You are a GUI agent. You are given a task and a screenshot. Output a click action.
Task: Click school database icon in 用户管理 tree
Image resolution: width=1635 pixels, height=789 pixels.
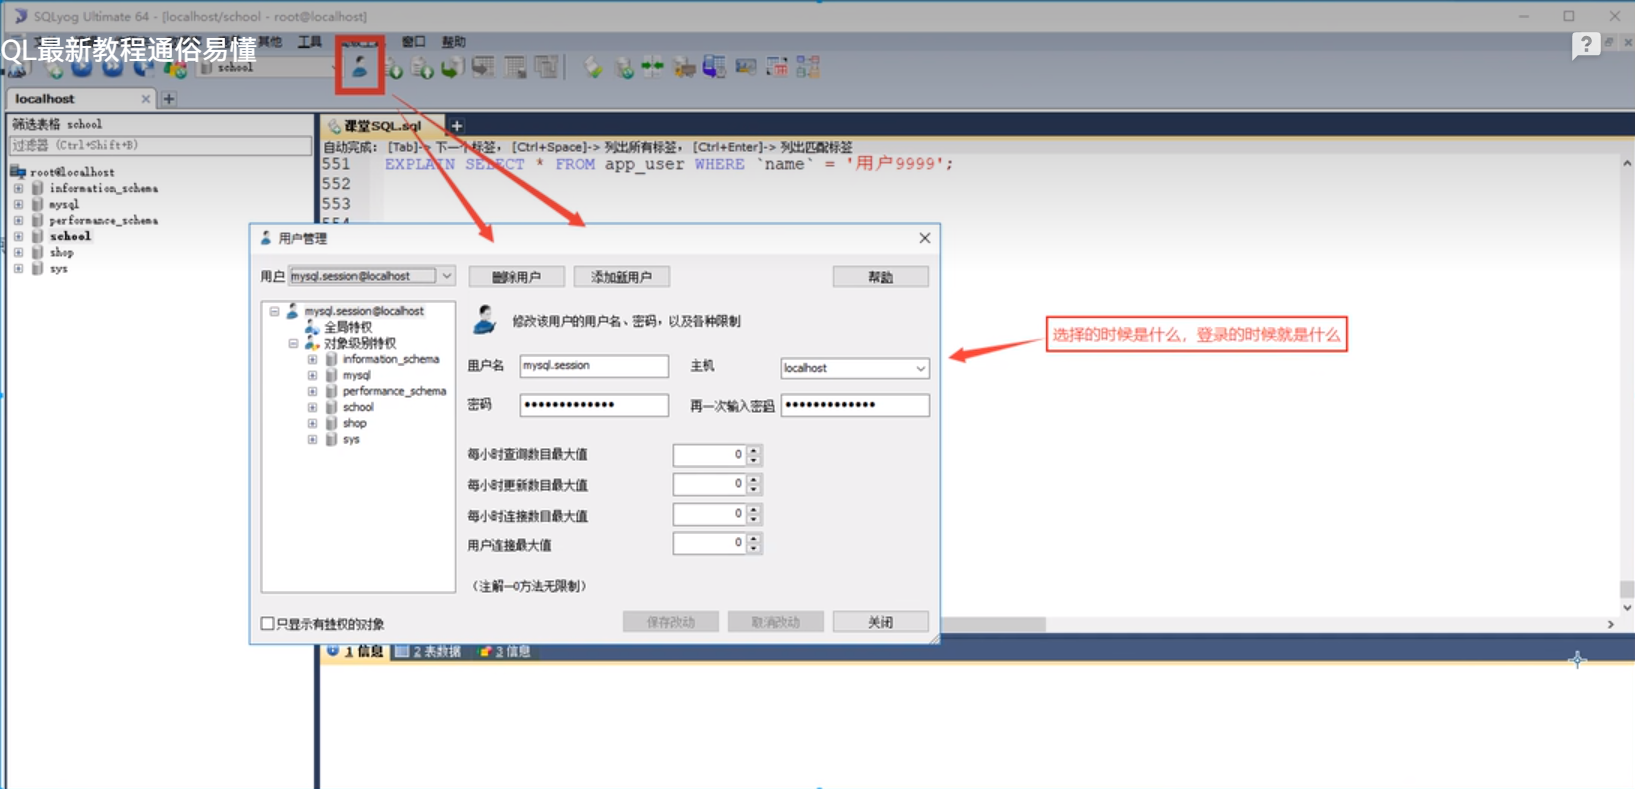tap(331, 407)
